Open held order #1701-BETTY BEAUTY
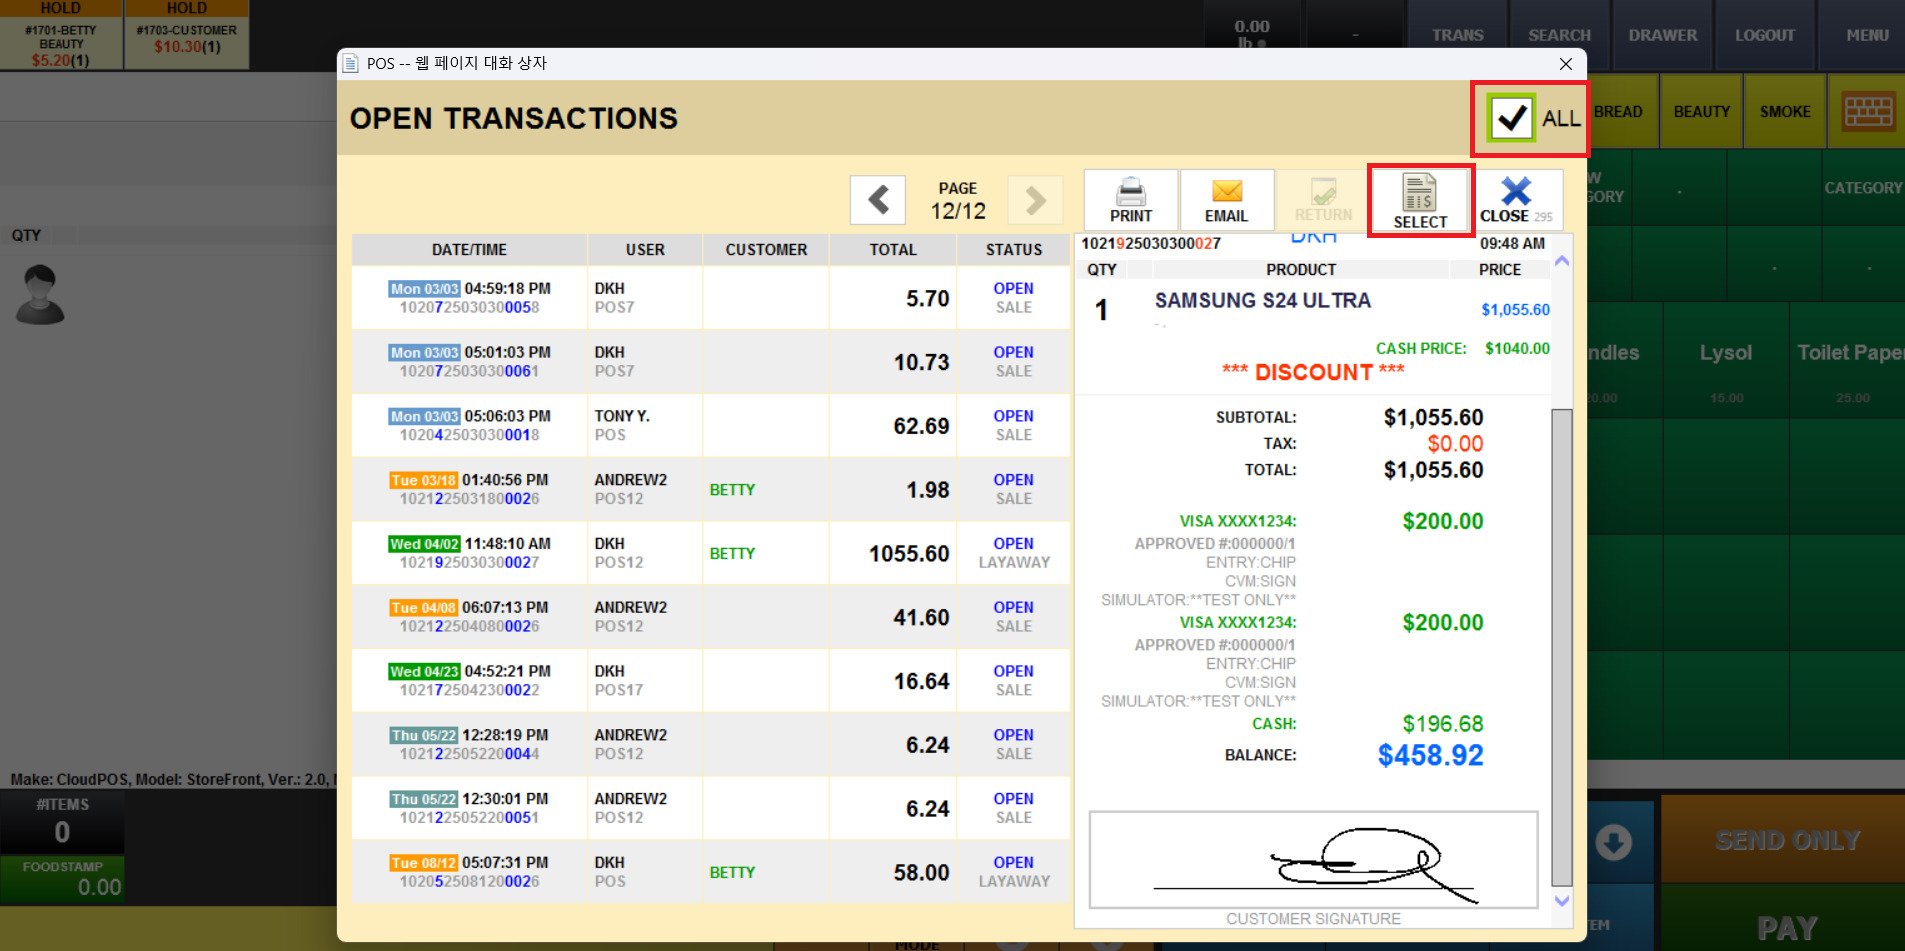The height and width of the screenshot is (951, 1905). [61, 37]
